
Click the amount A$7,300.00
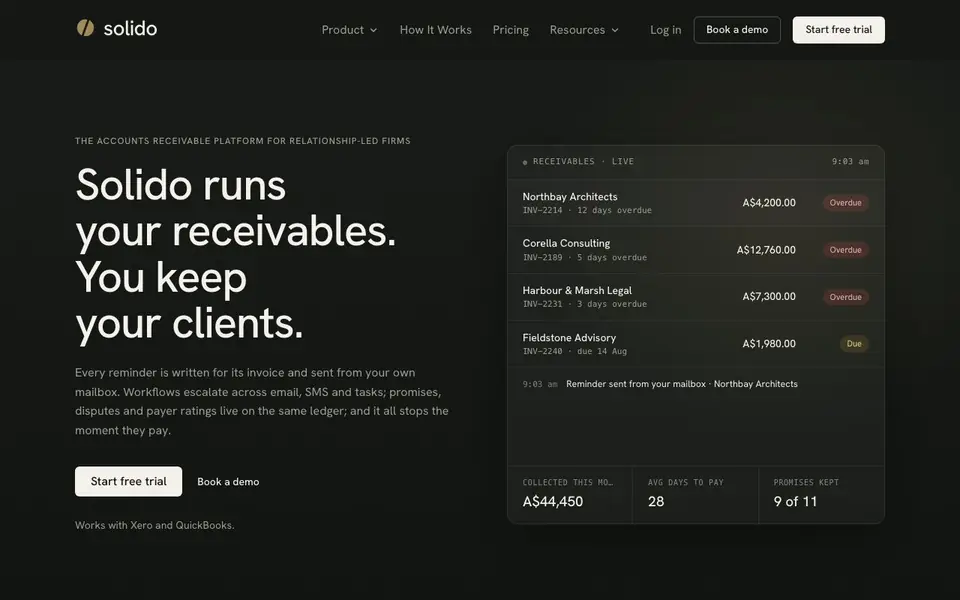pos(769,296)
